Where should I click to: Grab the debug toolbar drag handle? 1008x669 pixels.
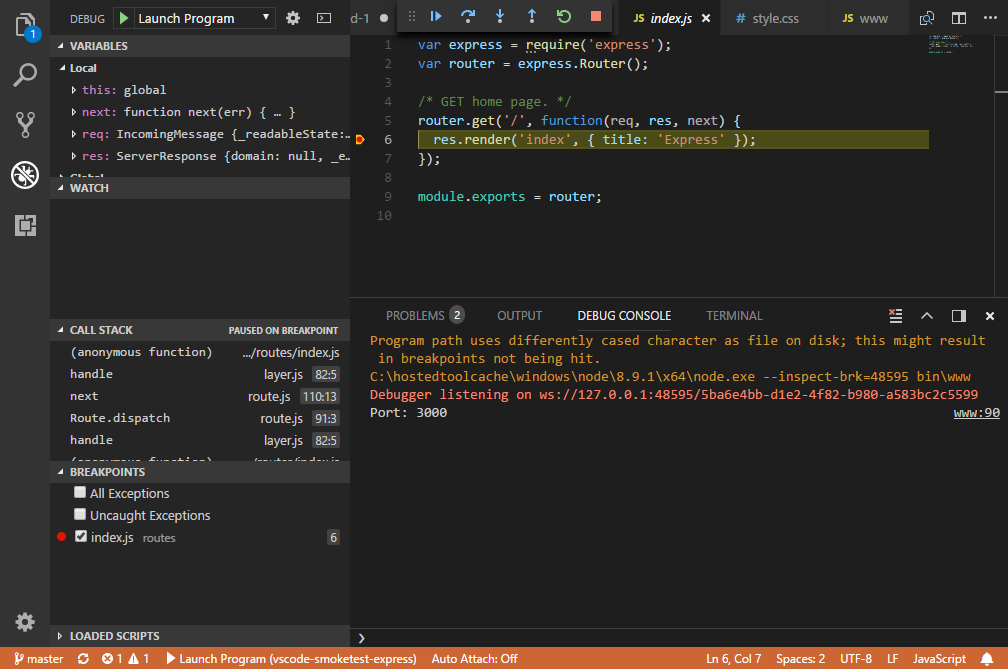coord(411,16)
